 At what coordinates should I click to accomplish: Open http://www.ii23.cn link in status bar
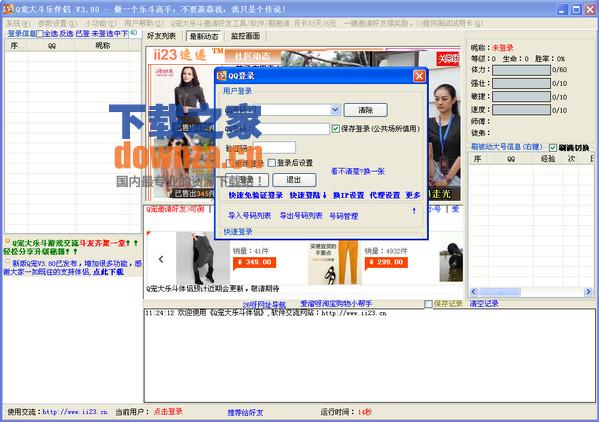[x=75, y=412]
